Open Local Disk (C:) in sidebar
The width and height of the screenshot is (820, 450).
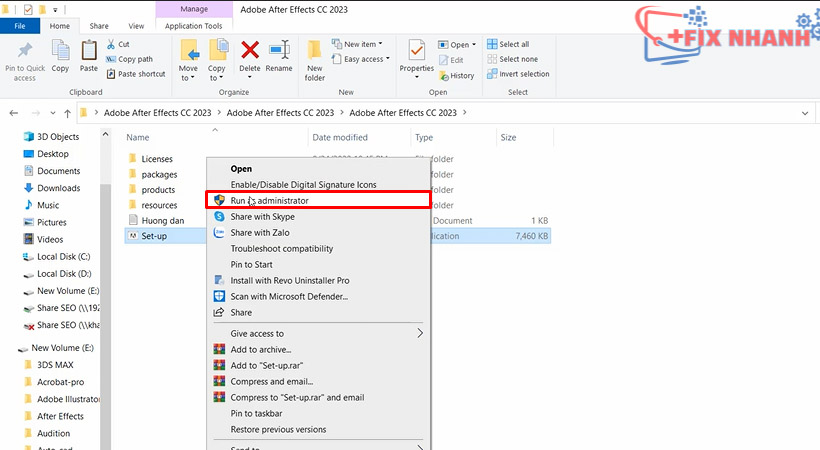coord(57,256)
